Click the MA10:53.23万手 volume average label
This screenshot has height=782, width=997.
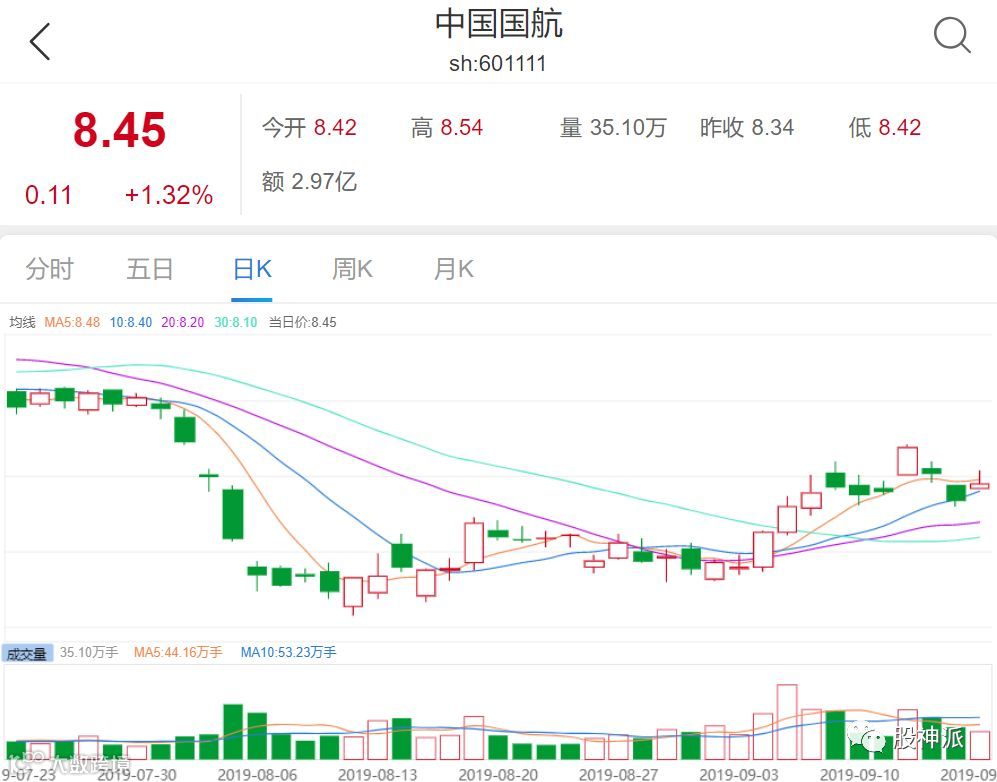point(289,652)
